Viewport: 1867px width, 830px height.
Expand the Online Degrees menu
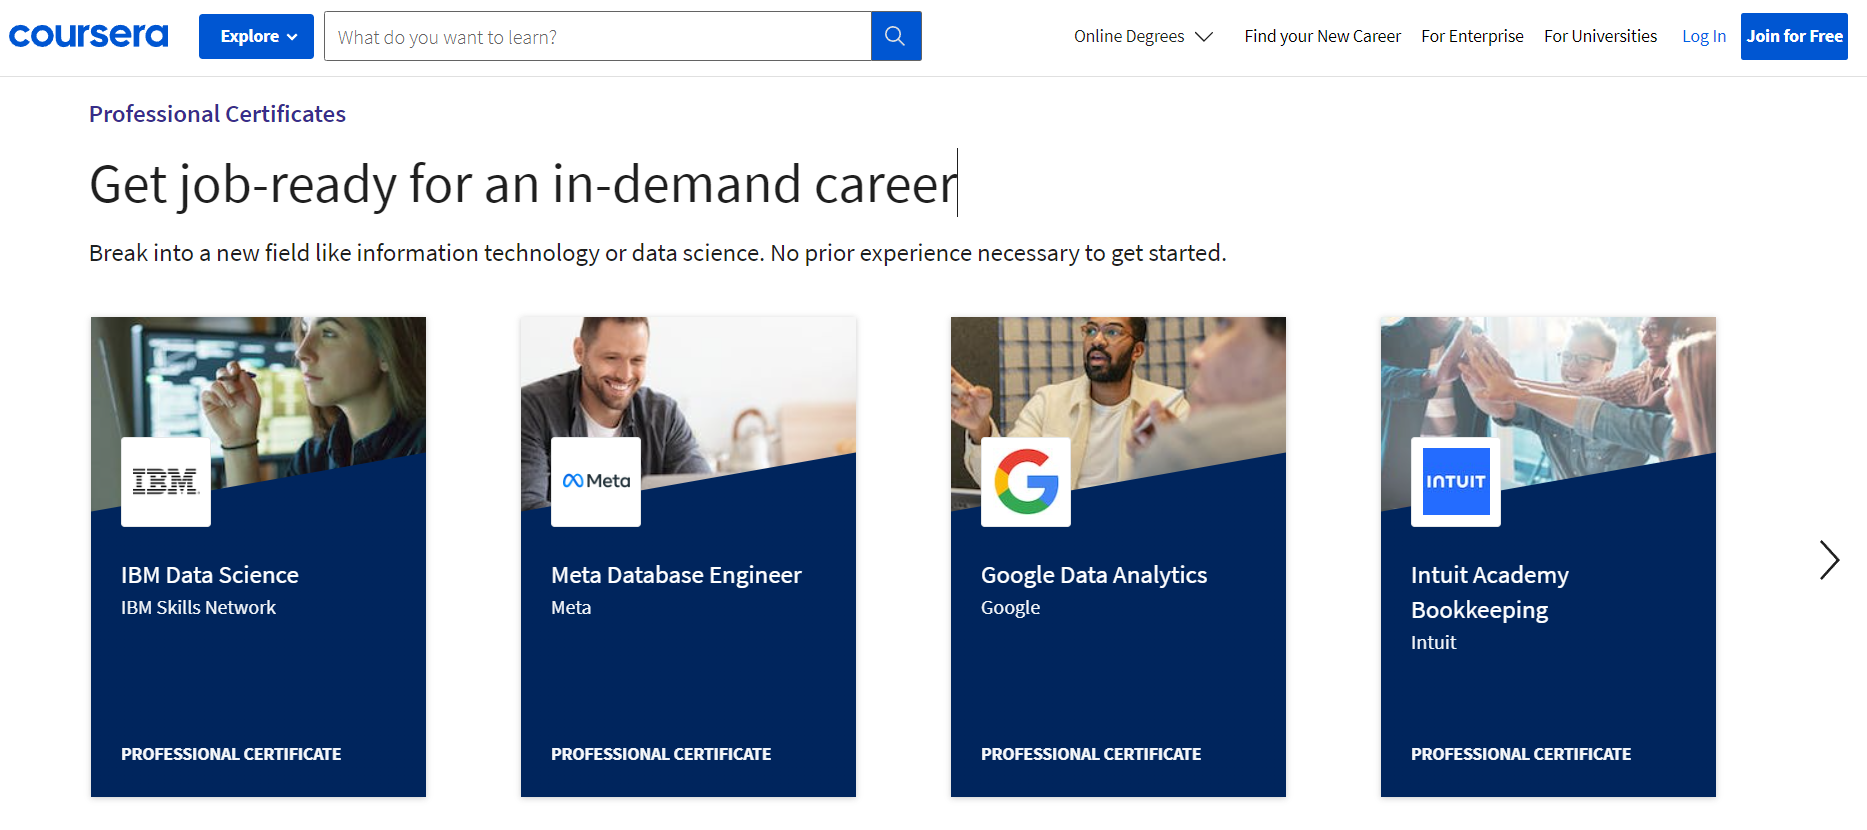tap(1143, 36)
